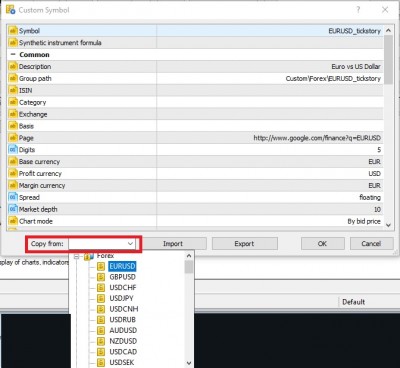Click the EURUSD_tickstory symbol value
The width and height of the screenshot is (400, 368).
coord(354,31)
